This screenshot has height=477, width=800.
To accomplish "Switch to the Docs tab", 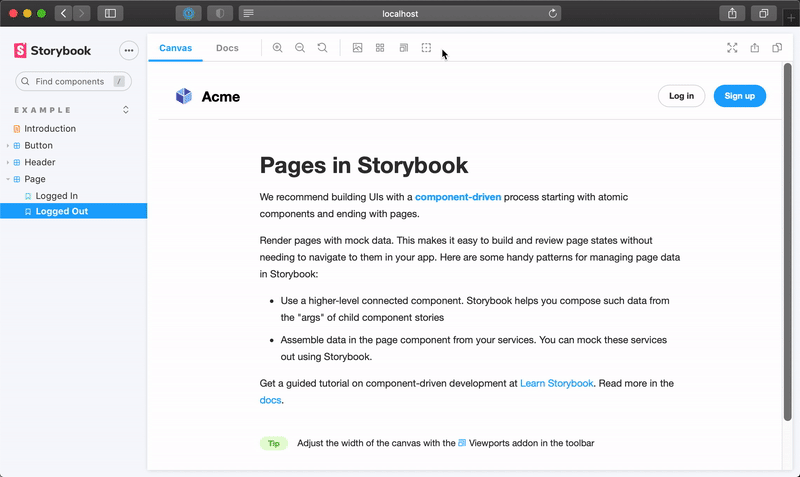I will pos(227,48).
